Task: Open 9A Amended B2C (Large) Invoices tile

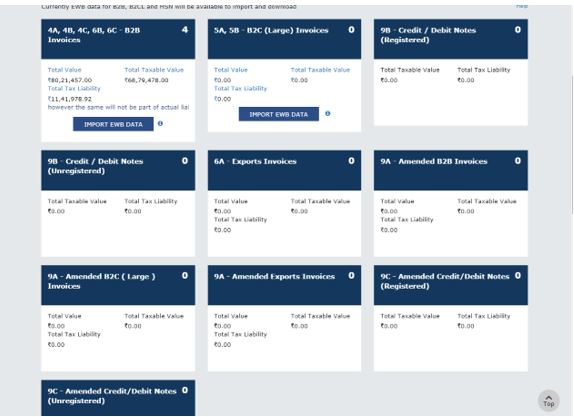Action: tap(118, 285)
